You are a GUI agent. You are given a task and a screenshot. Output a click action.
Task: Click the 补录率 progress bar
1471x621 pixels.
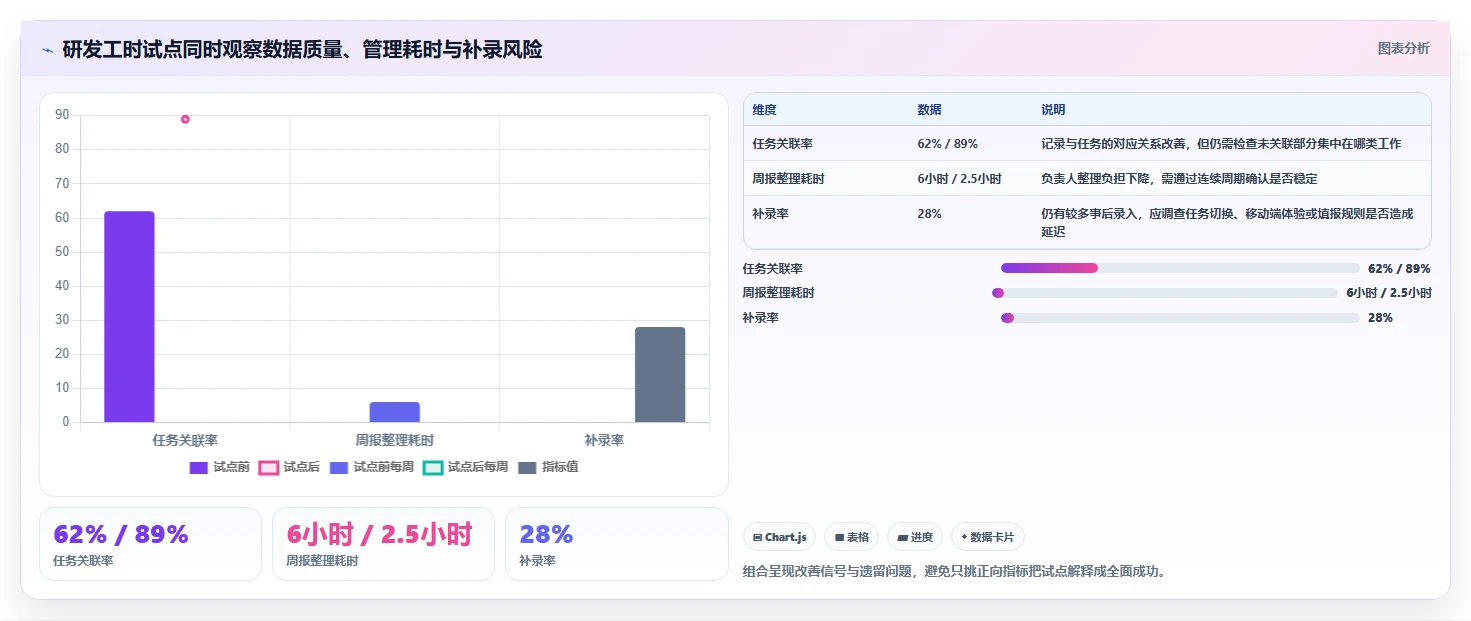1180,318
